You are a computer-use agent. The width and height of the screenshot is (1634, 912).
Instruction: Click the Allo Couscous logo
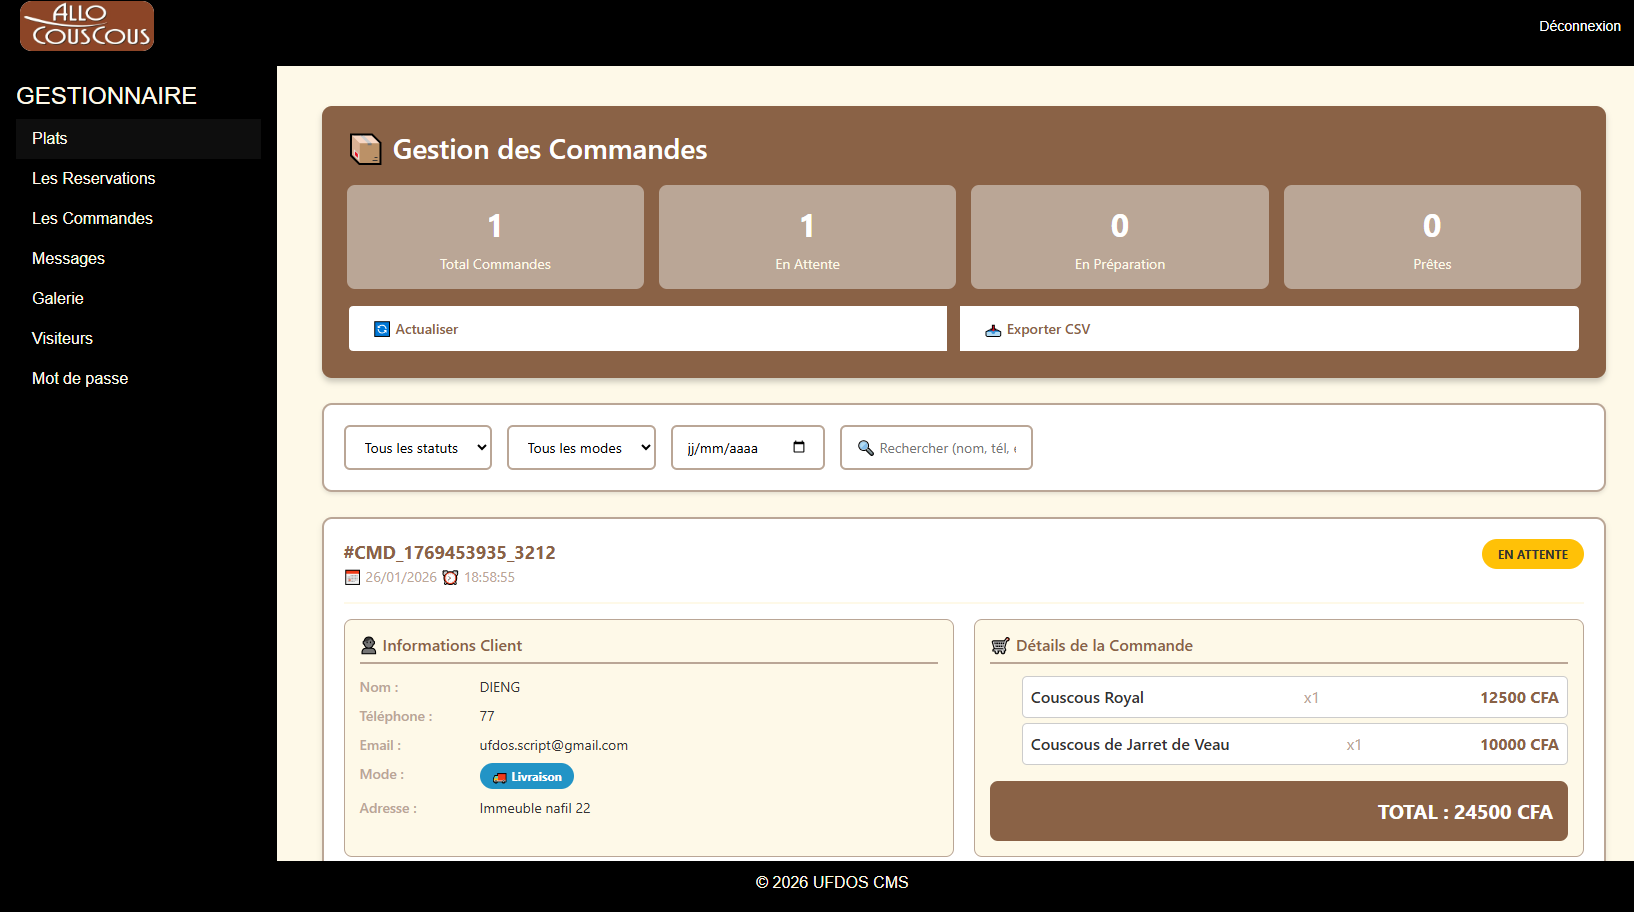click(x=87, y=26)
